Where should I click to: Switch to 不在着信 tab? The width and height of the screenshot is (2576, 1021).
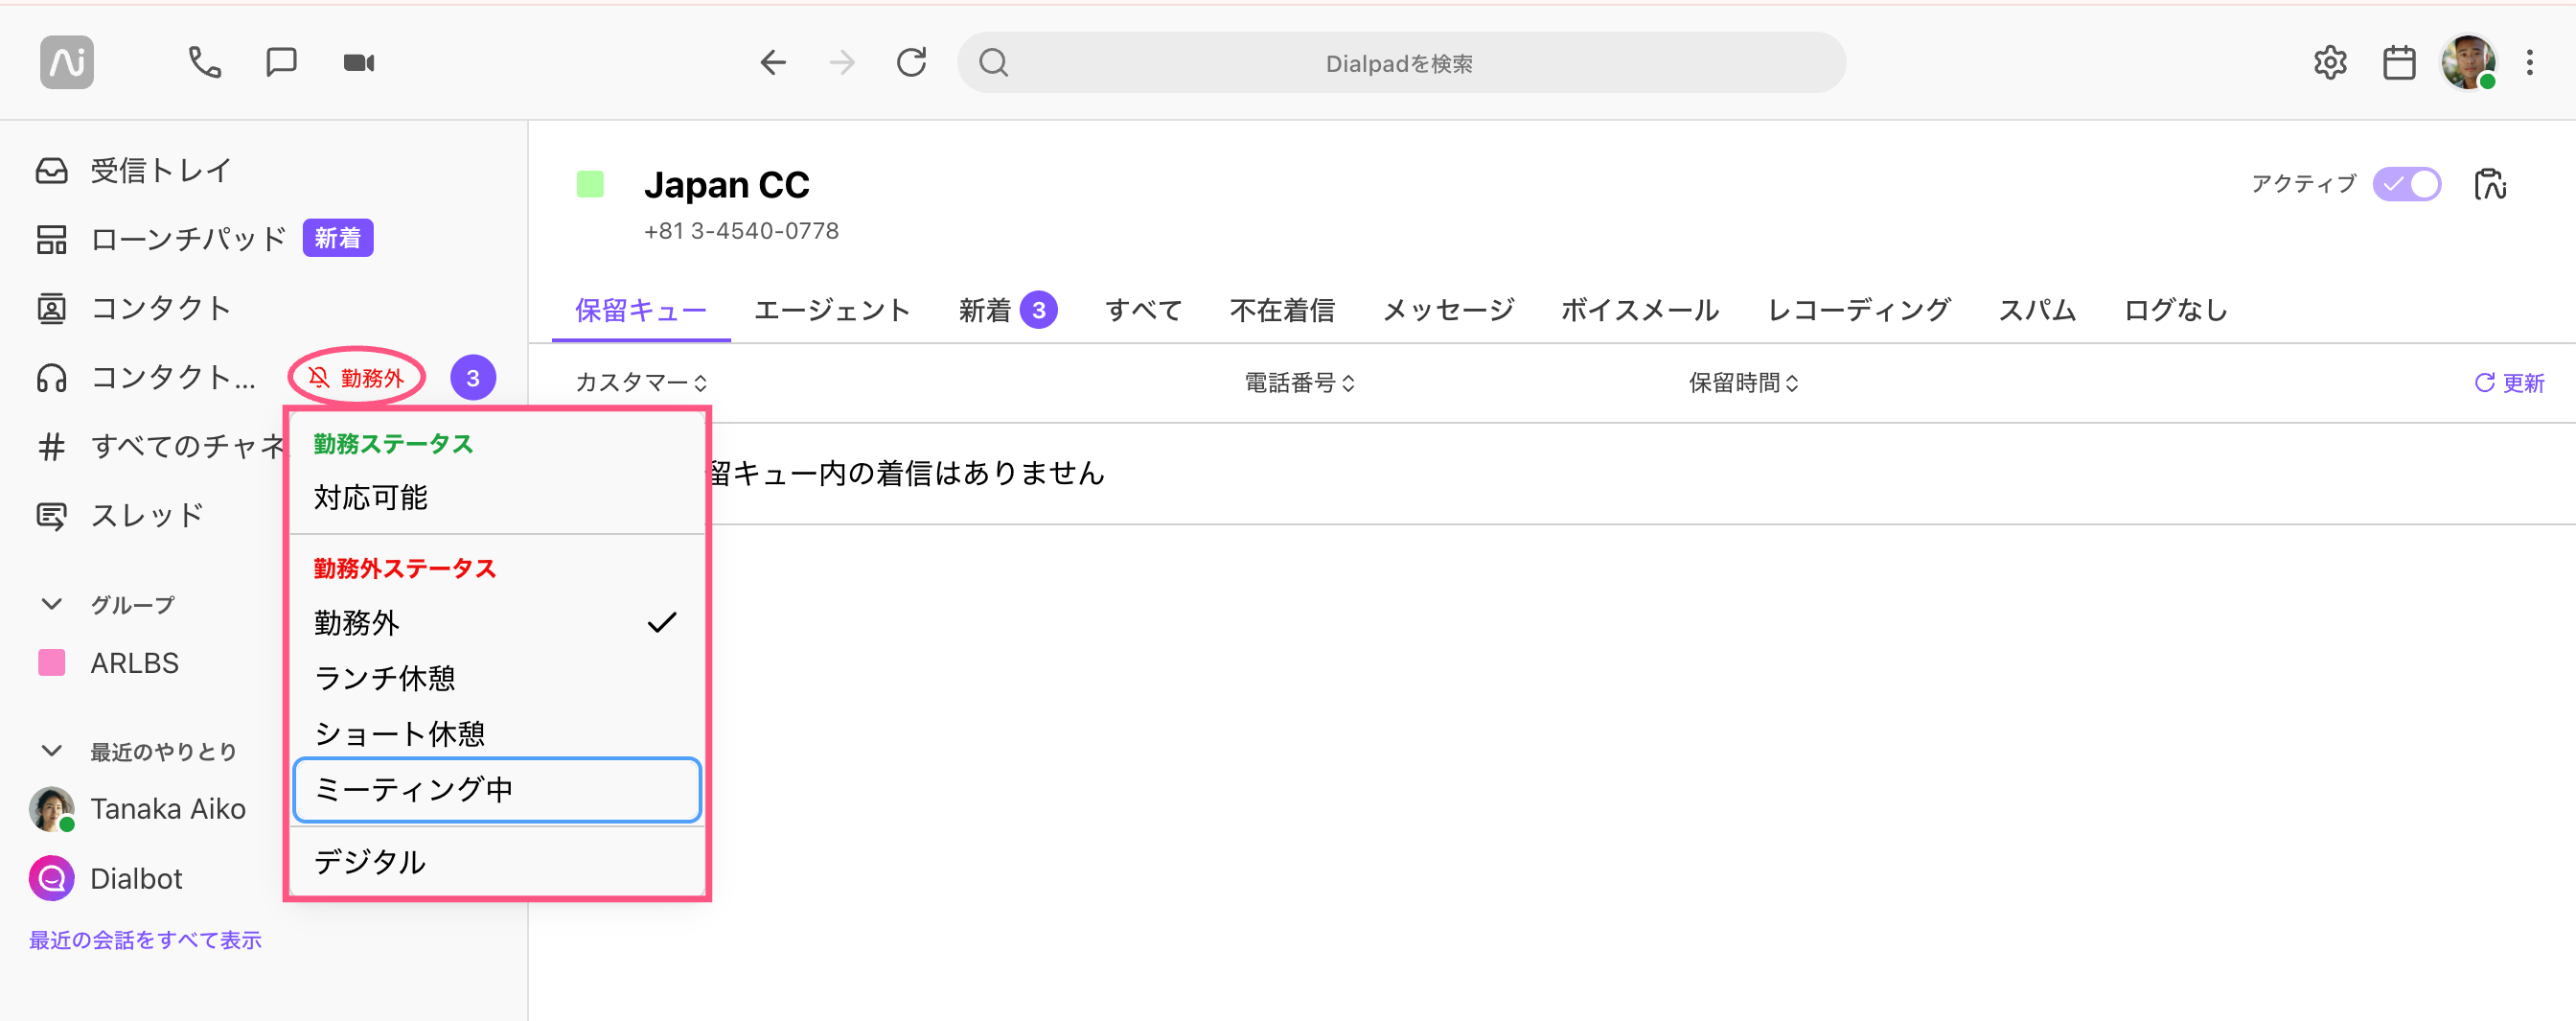[1282, 311]
